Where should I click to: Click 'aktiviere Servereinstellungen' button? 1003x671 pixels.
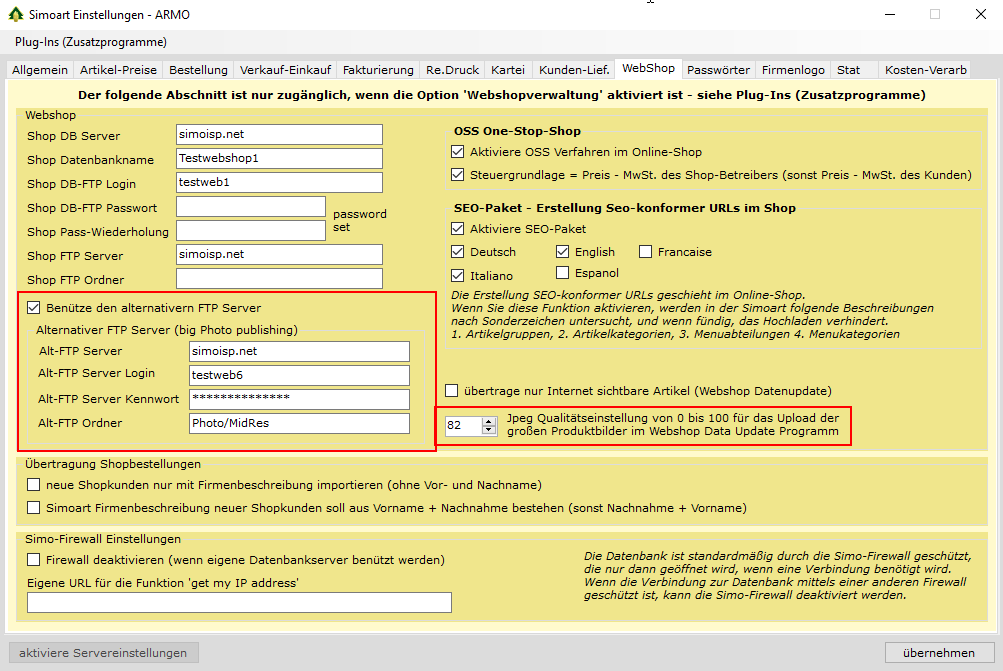103,653
